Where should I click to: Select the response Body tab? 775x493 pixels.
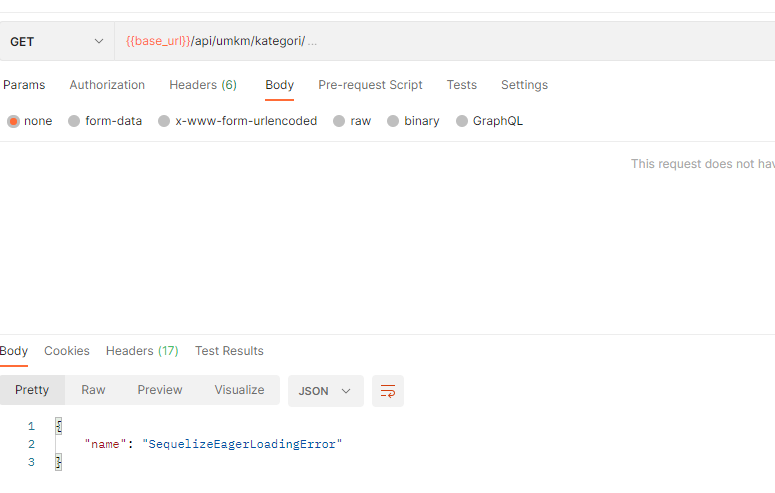point(14,351)
